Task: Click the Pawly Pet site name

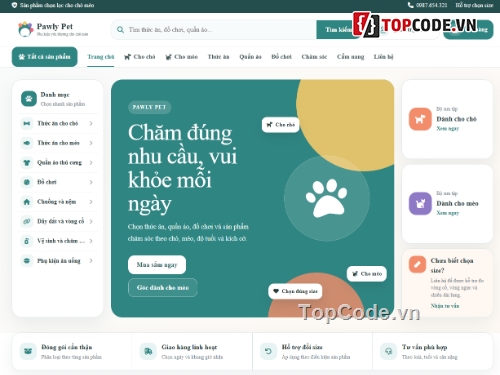Action: point(55,26)
